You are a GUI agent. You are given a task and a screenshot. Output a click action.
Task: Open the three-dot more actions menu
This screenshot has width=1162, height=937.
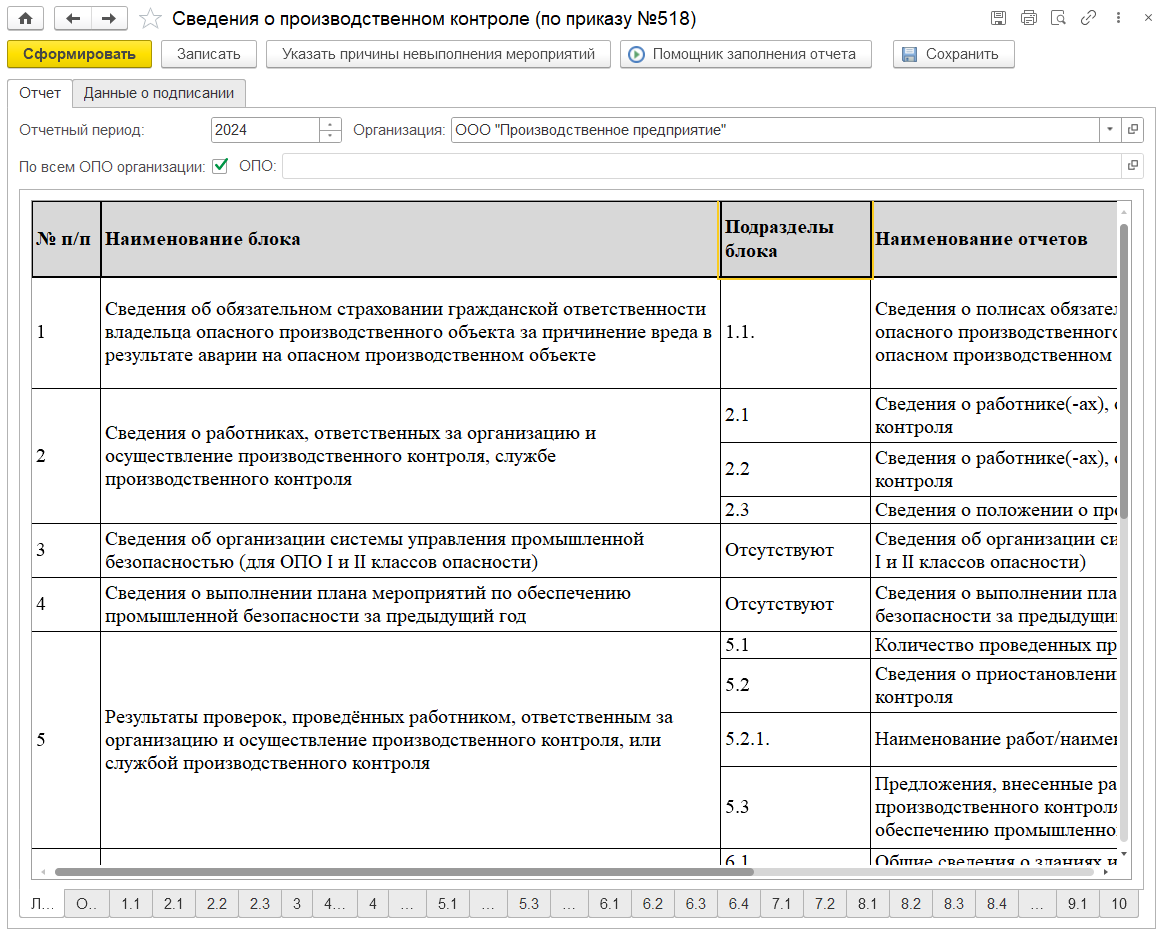tap(1117, 19)
